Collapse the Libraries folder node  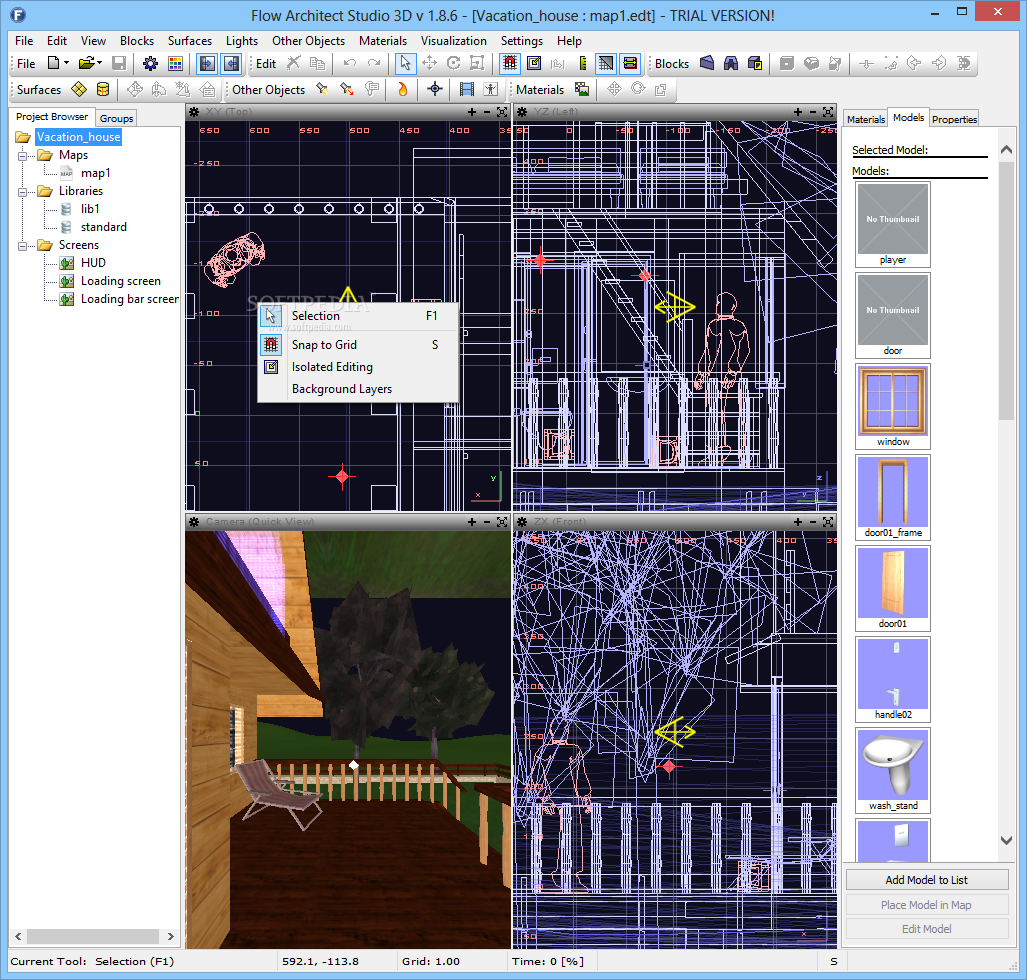22,191
